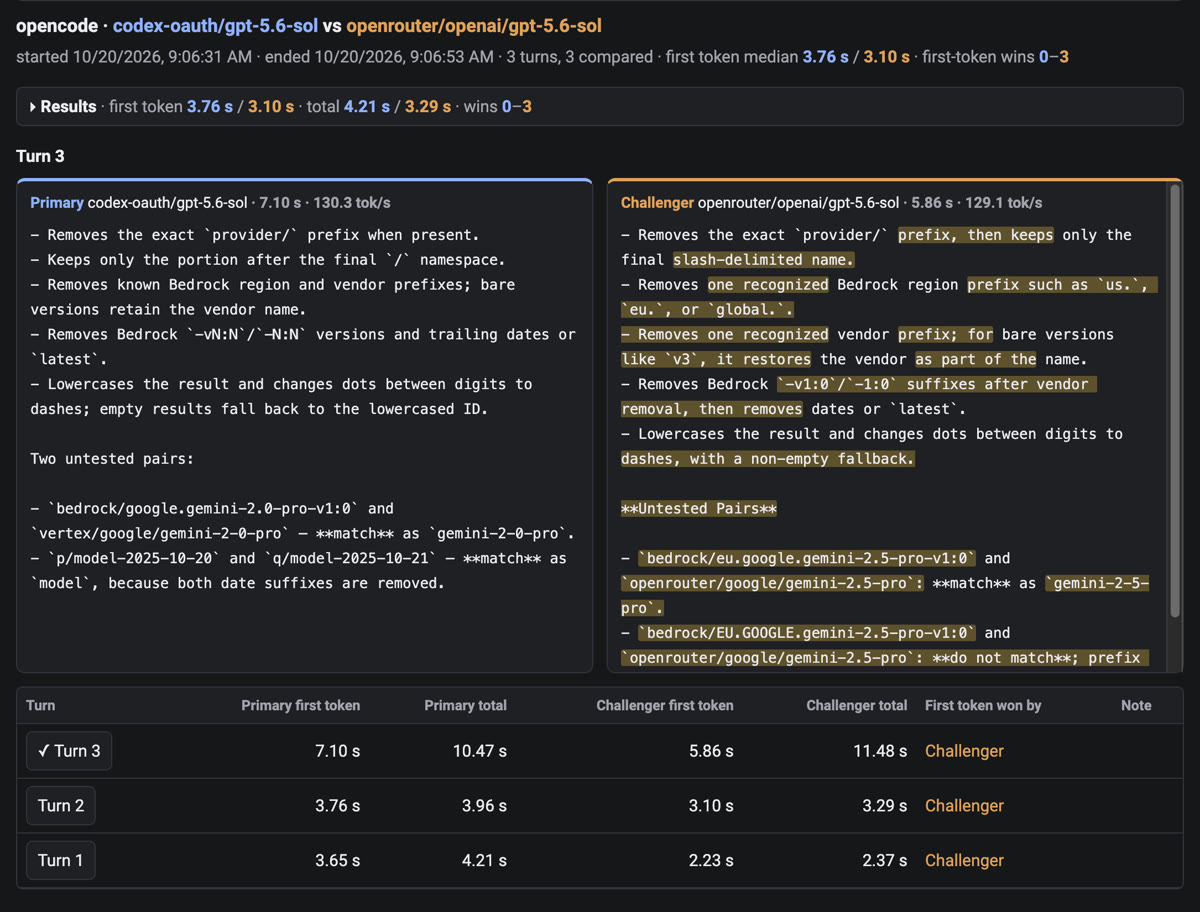This screenshot has width=1200, height=912.
Task: Click Challenger winner in Turn 3 row
Action: pyautogui.click(x=964, y=751)
